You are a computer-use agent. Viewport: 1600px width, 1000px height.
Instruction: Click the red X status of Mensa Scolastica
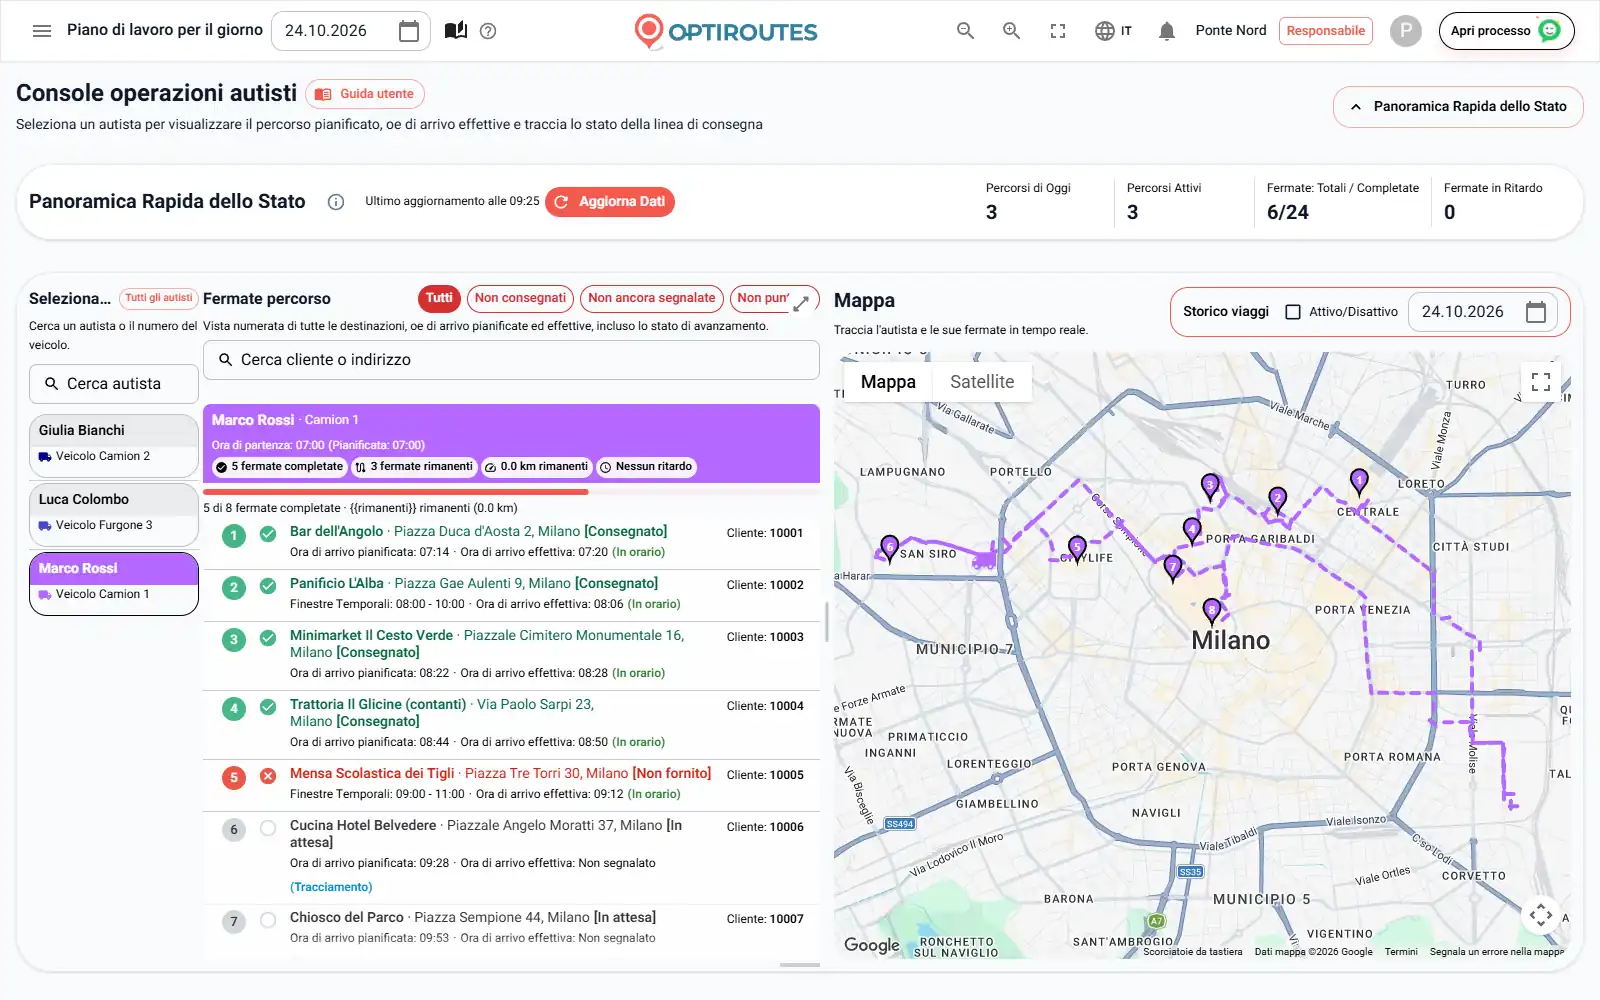[x=268, y=776]
